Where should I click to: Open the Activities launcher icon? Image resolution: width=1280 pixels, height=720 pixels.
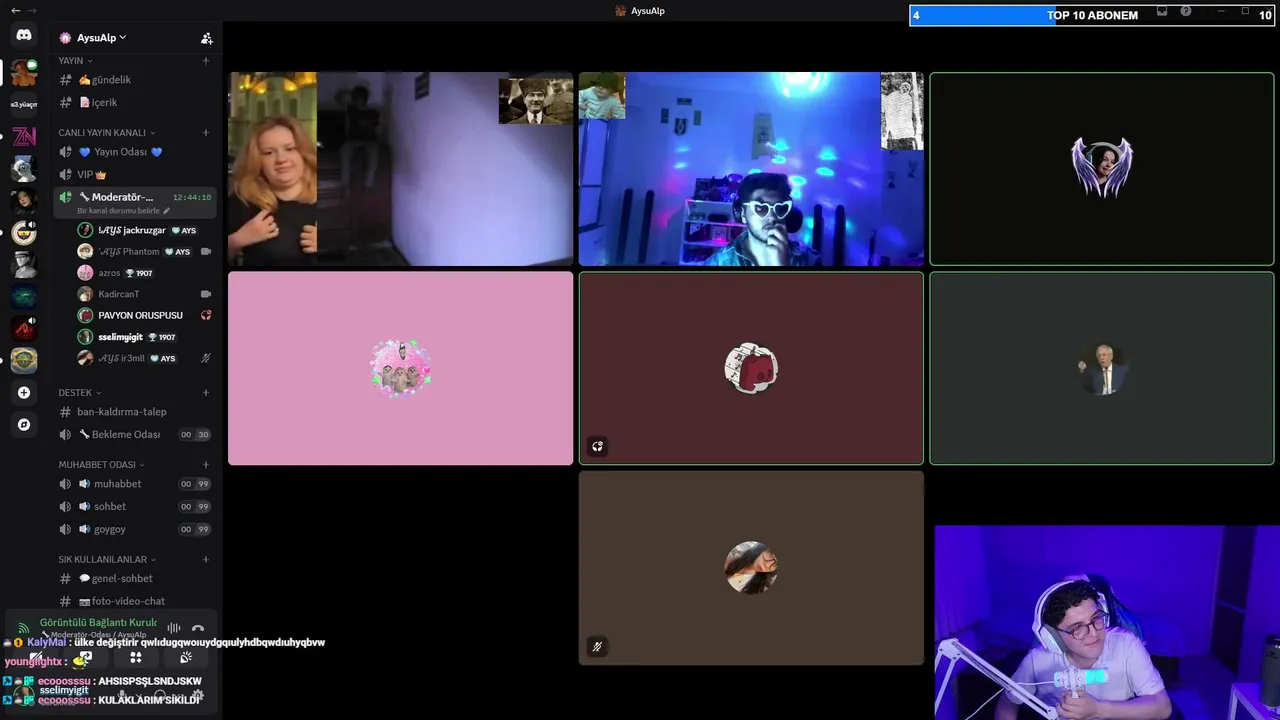[136, 658]
